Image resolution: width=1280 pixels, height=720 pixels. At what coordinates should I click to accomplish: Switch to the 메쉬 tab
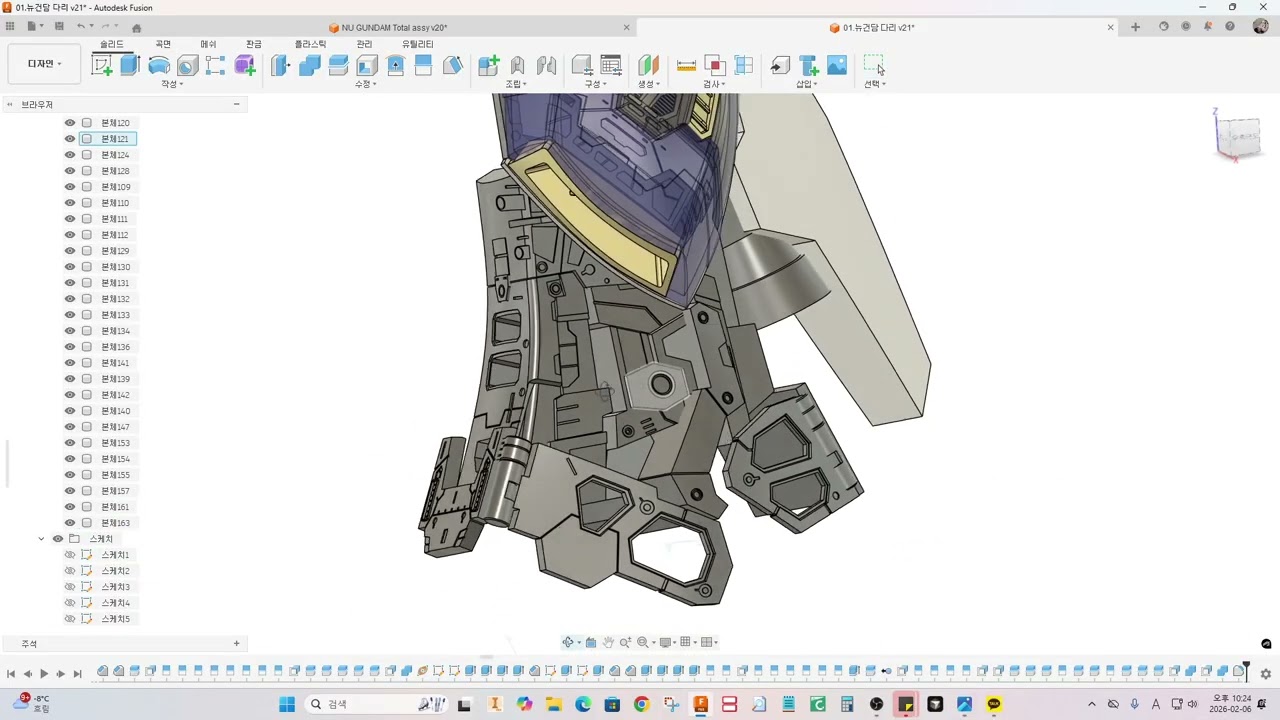tap(208, 44)
